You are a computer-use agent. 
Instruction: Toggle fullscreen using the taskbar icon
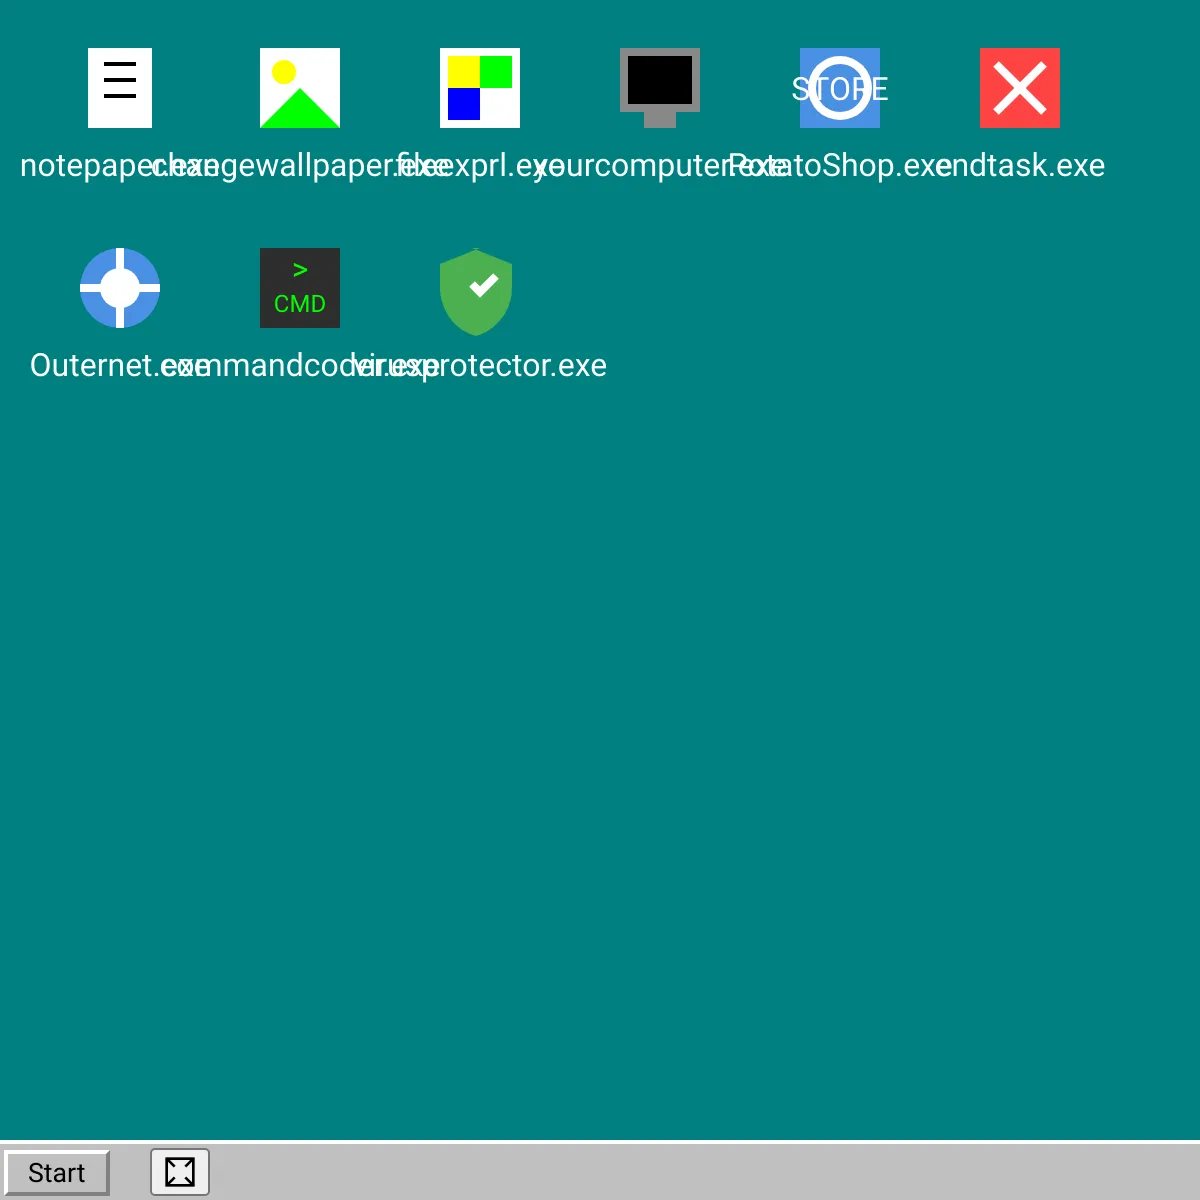[180, 1172]
